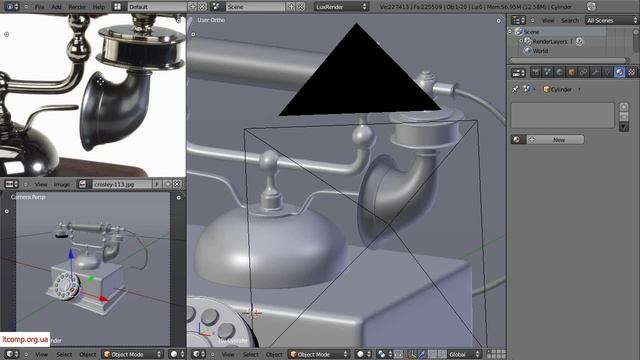Click crosley113.jpg image name field

122,184
